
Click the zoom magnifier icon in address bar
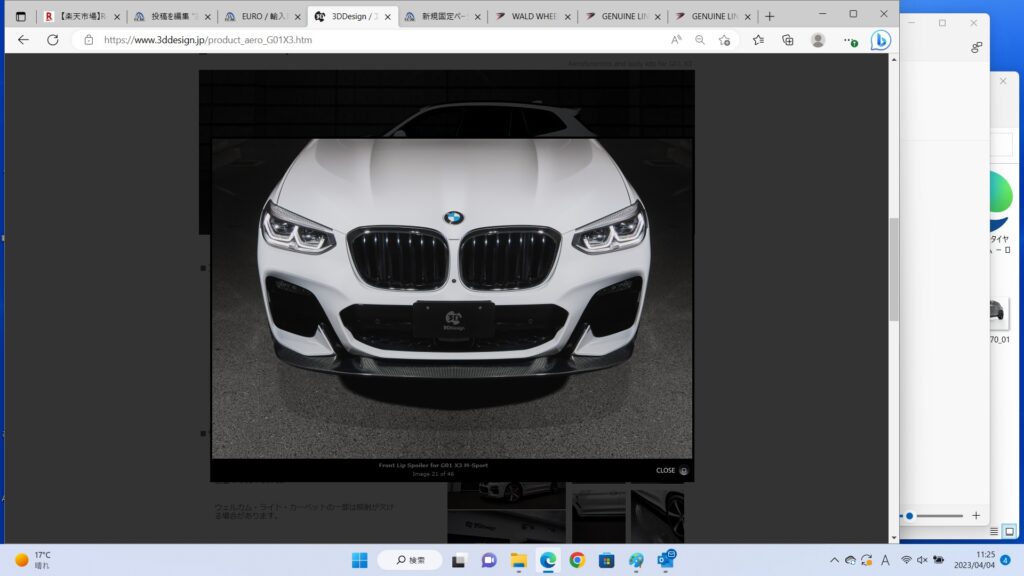(700, 40)
